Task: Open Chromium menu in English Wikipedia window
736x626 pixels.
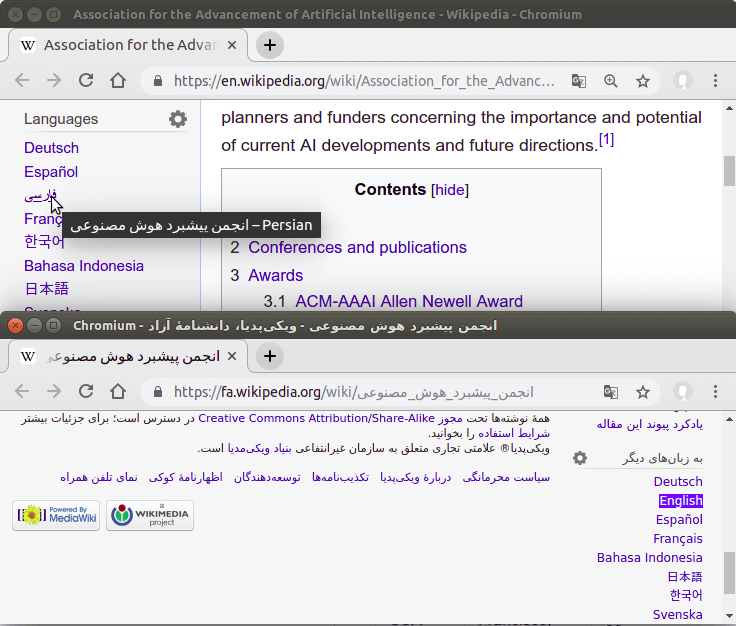Action: tap(715, 81)
